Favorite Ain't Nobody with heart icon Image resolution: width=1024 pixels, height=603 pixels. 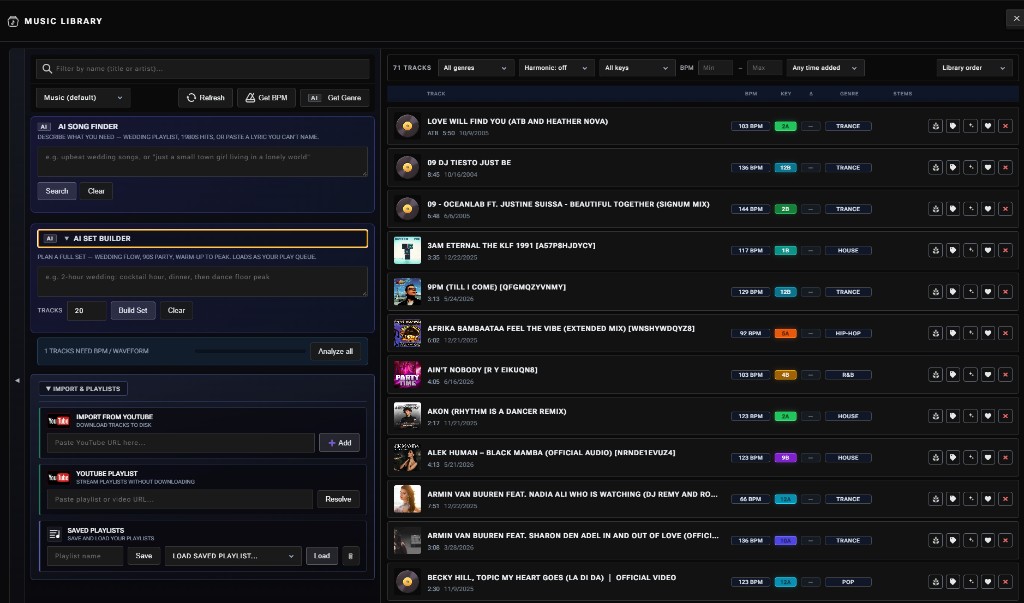[x=987, y=374]
